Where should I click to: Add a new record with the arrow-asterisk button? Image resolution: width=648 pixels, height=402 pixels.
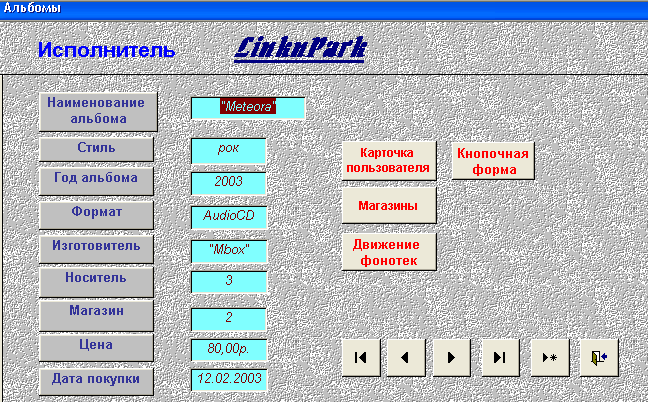click(x=550, y=357)
